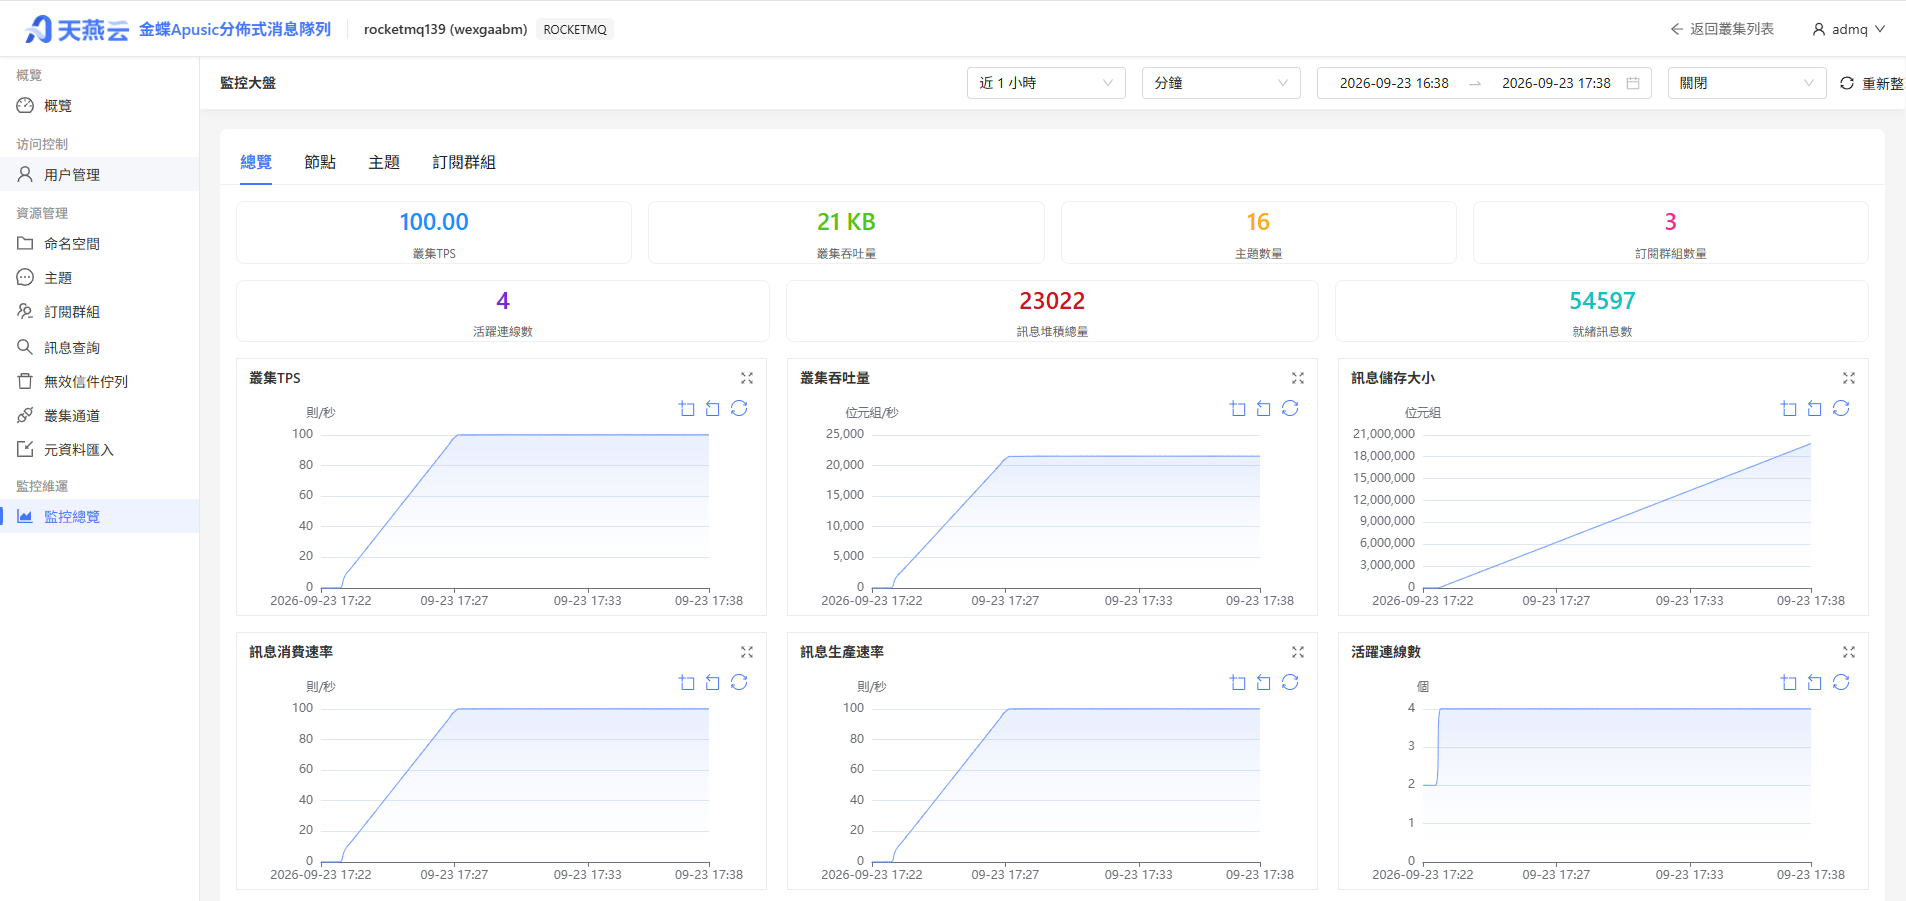Switch to the 節點 tab
The width and height of the screenshot is (1906, 901).
(x=320, y=162)
